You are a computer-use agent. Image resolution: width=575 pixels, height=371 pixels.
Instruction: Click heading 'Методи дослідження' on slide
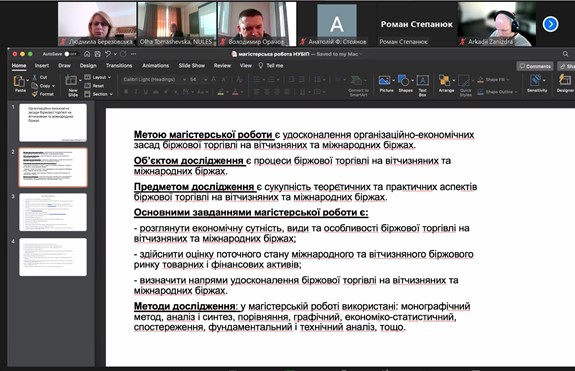pos(184,306)
